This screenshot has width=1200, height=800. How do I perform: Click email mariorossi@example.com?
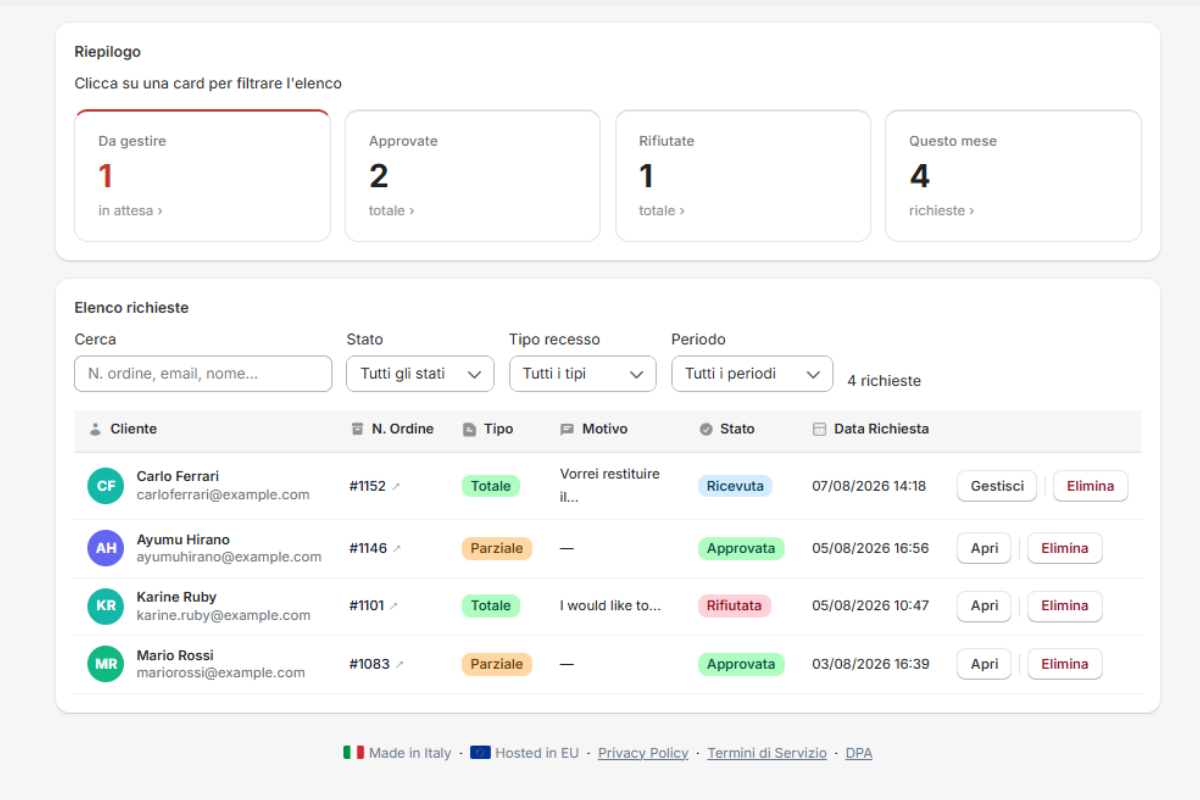pyautogui.click(x=221, y=673)
